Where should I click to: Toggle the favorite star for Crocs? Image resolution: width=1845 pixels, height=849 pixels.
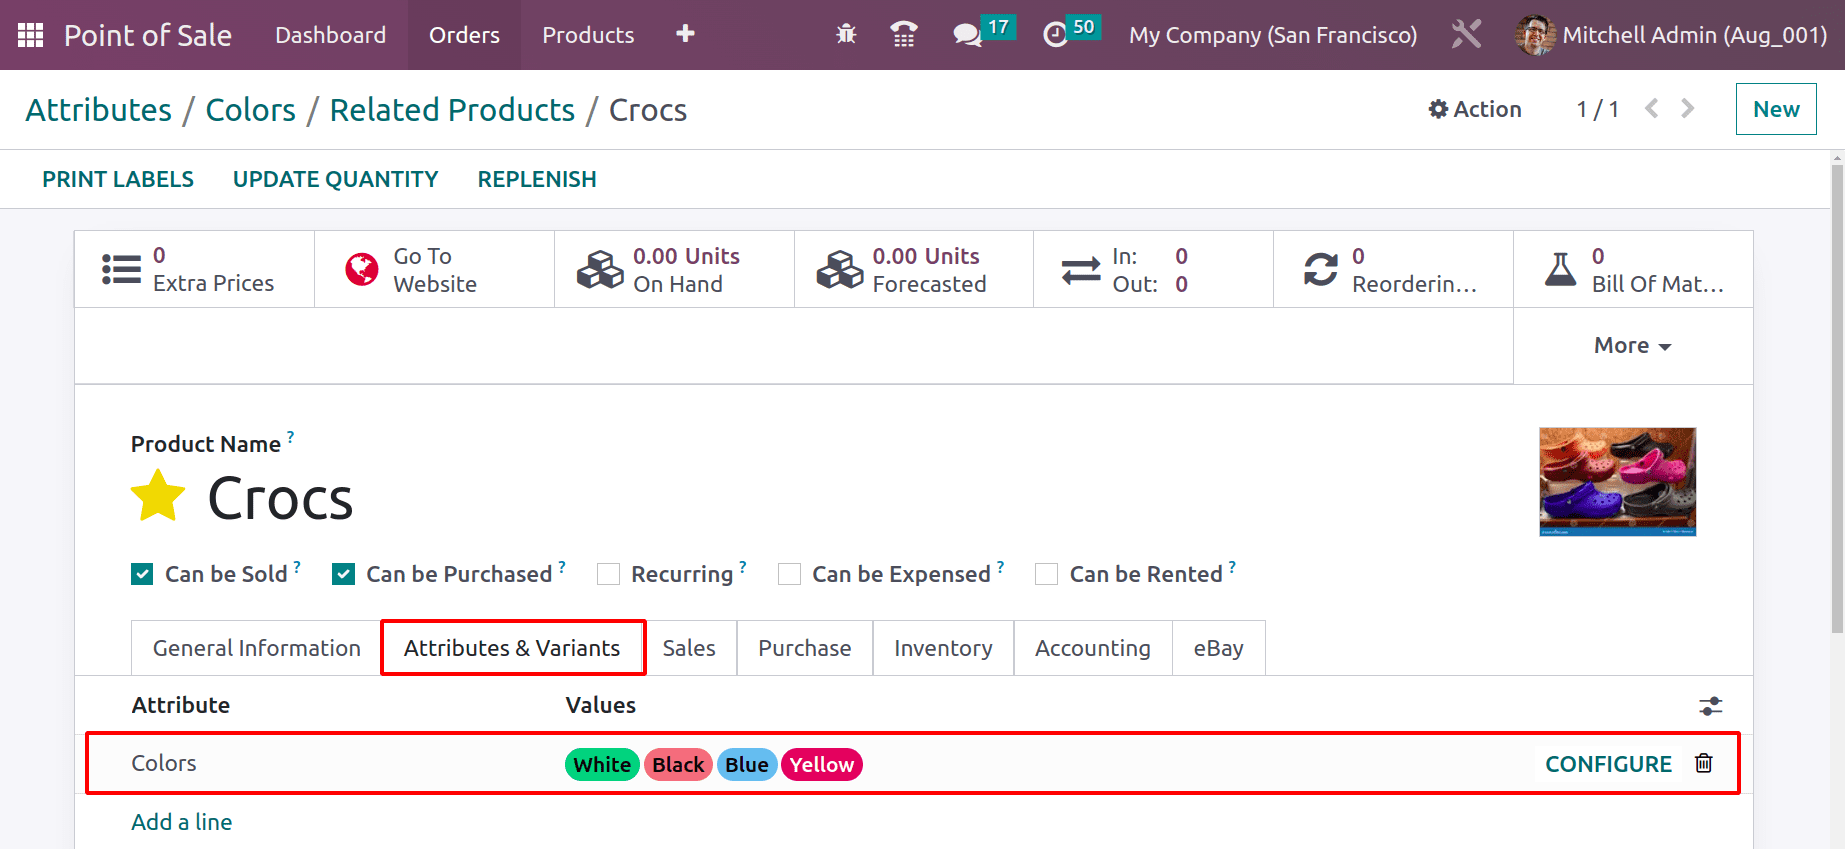[158, 497]
